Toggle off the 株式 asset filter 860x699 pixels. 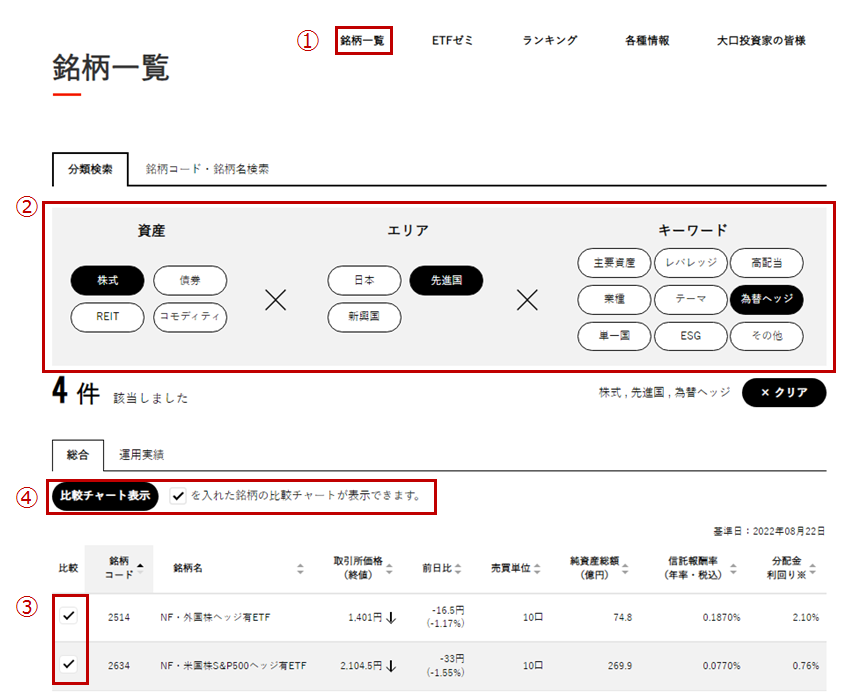pos(107,280)
